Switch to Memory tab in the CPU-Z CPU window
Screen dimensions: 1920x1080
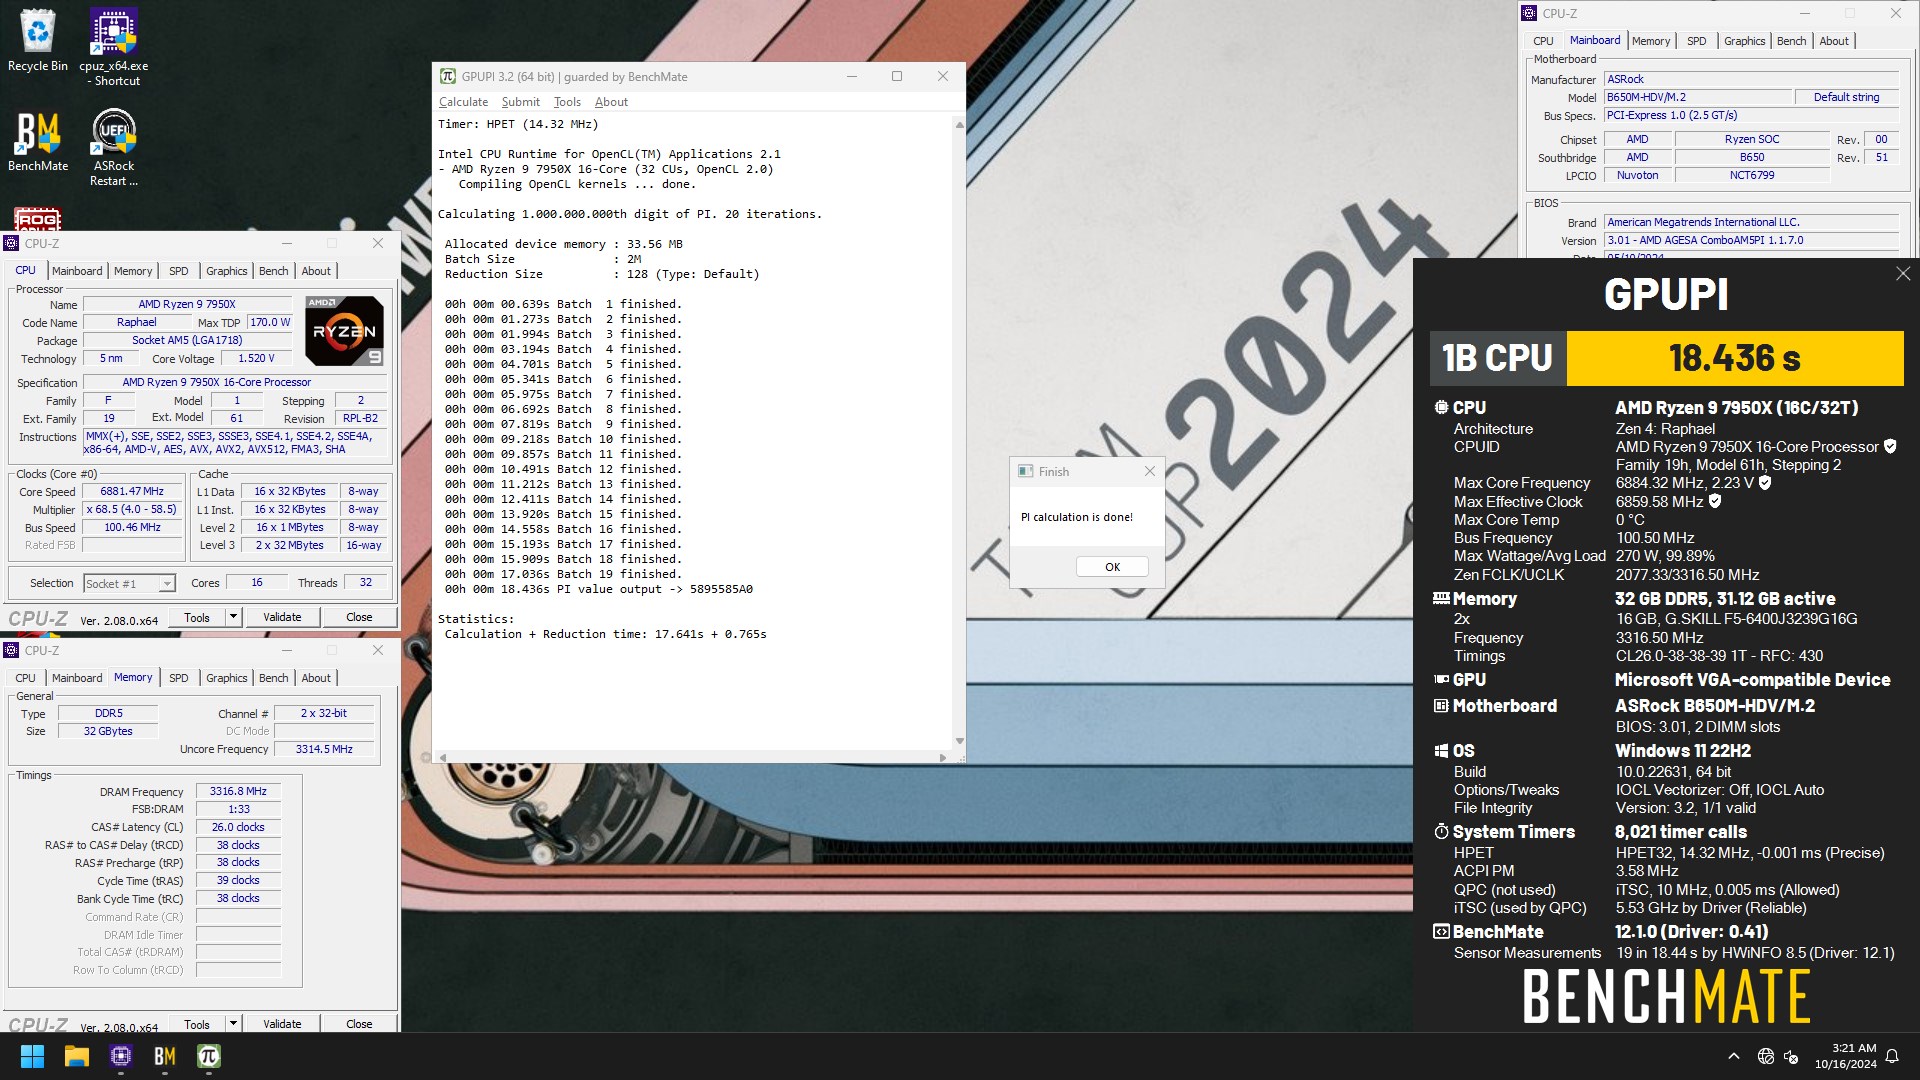[133, 271]
